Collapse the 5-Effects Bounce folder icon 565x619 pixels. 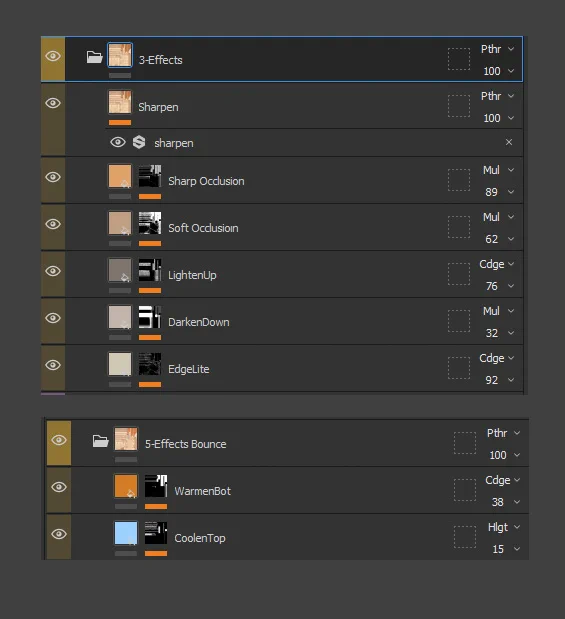point(101,441)
